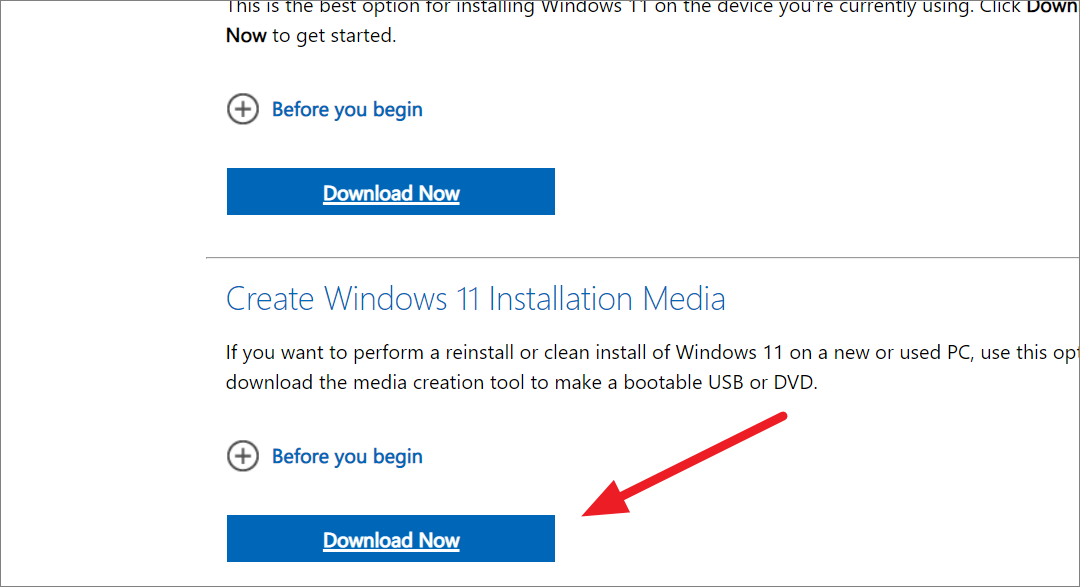Open upper Before you begin link text
The height and width of the screenshot is (587, 1080).
point(347,110)
